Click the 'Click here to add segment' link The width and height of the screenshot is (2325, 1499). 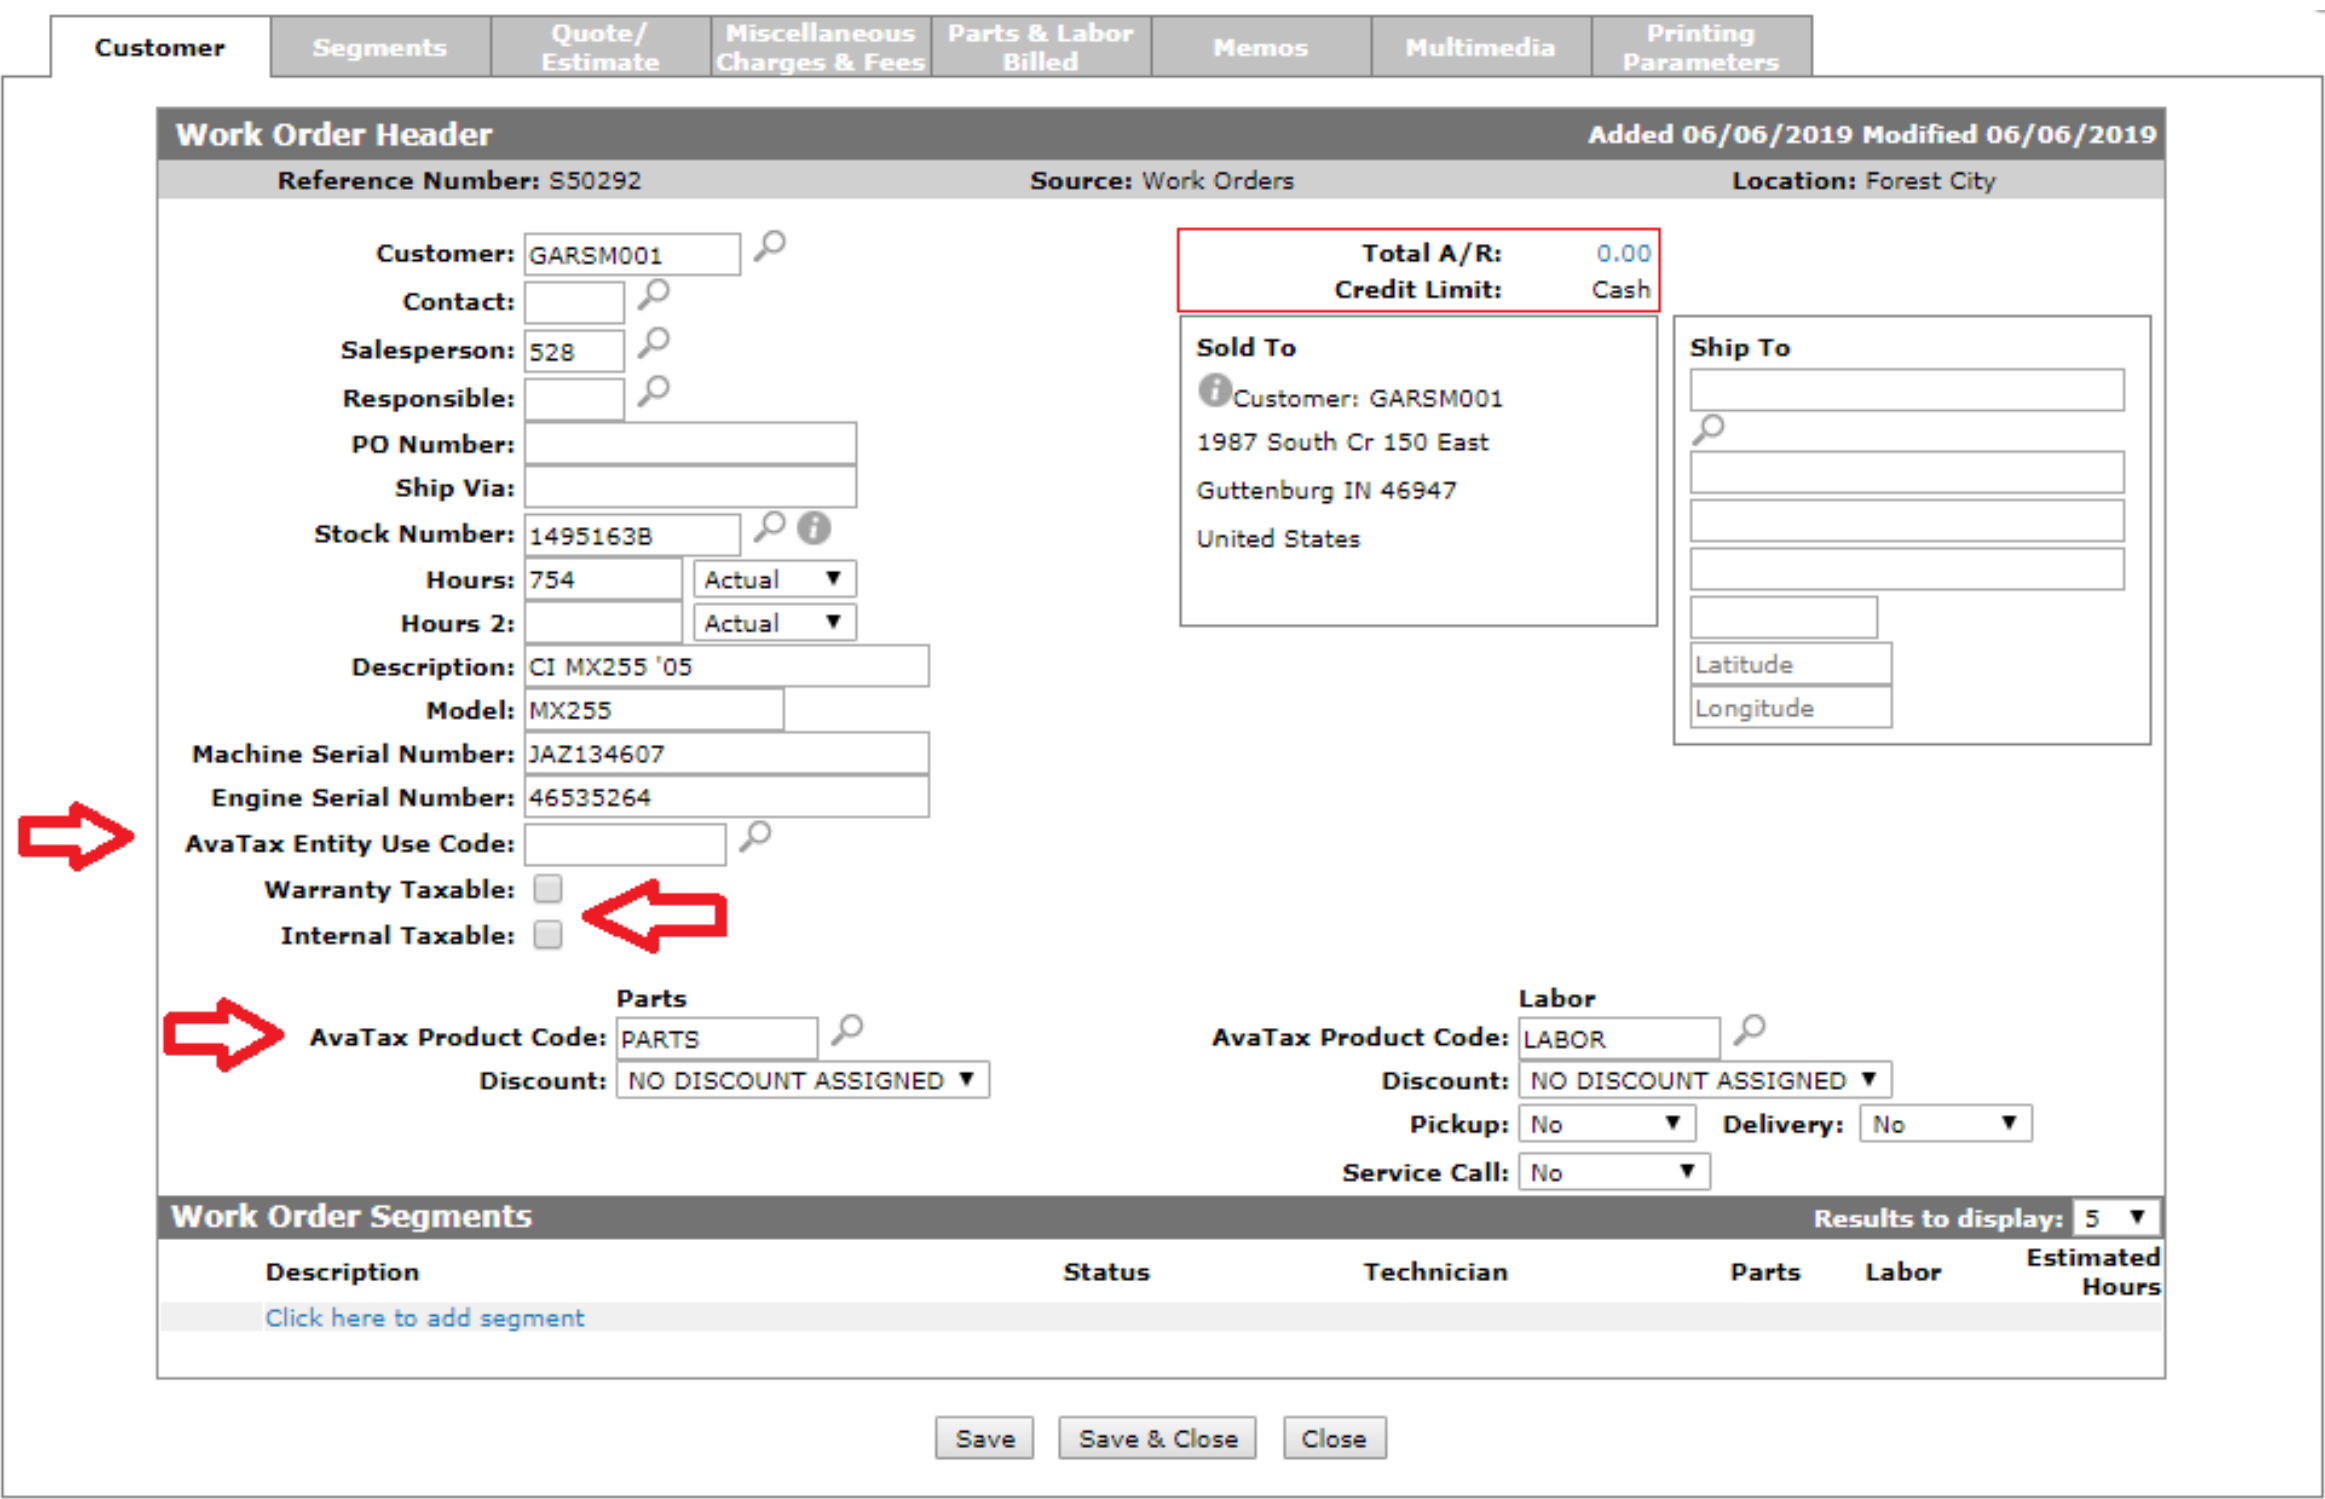tap(424, 1318)
